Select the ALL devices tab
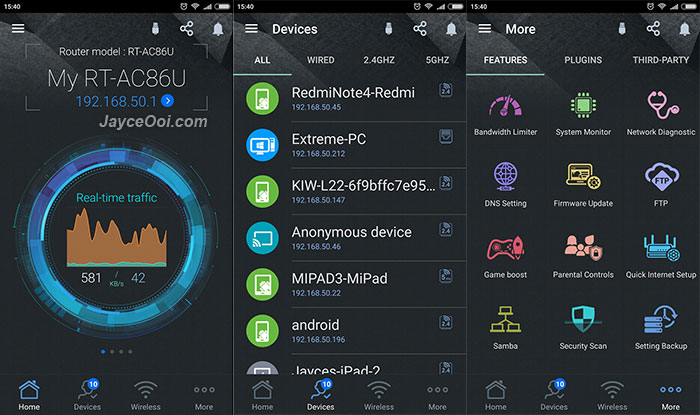The height and width of the screenshot is (415, 700). pyautogui.click(x=262, y=60)
